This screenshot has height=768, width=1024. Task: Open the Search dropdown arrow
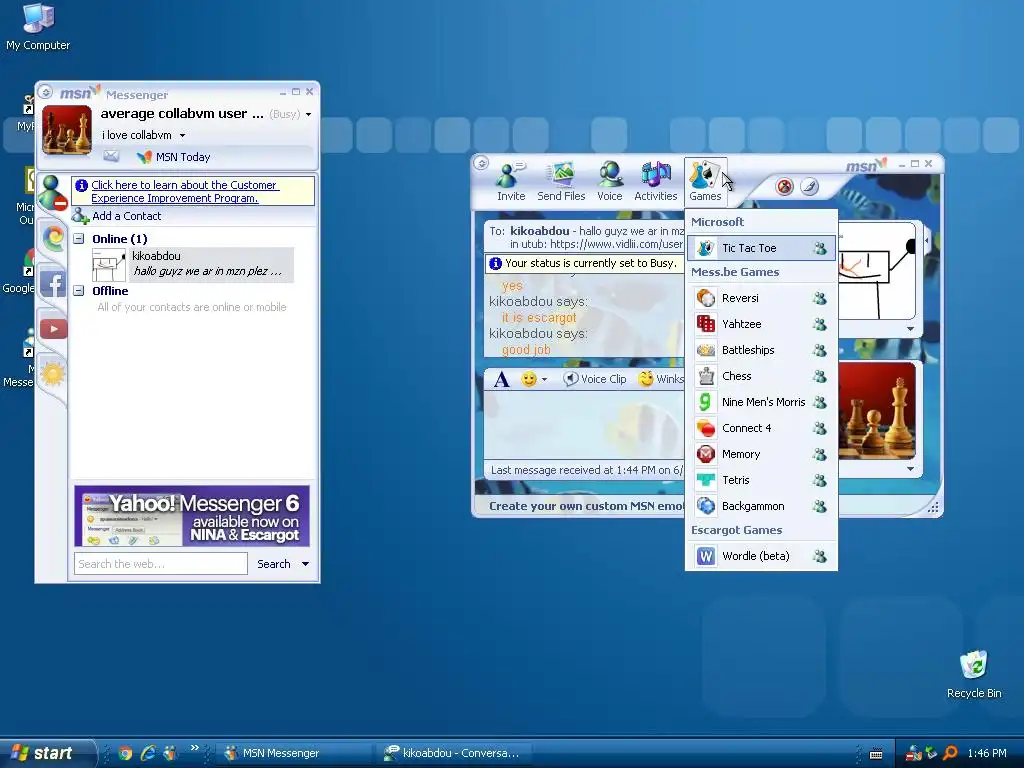(x=305, y=564)
